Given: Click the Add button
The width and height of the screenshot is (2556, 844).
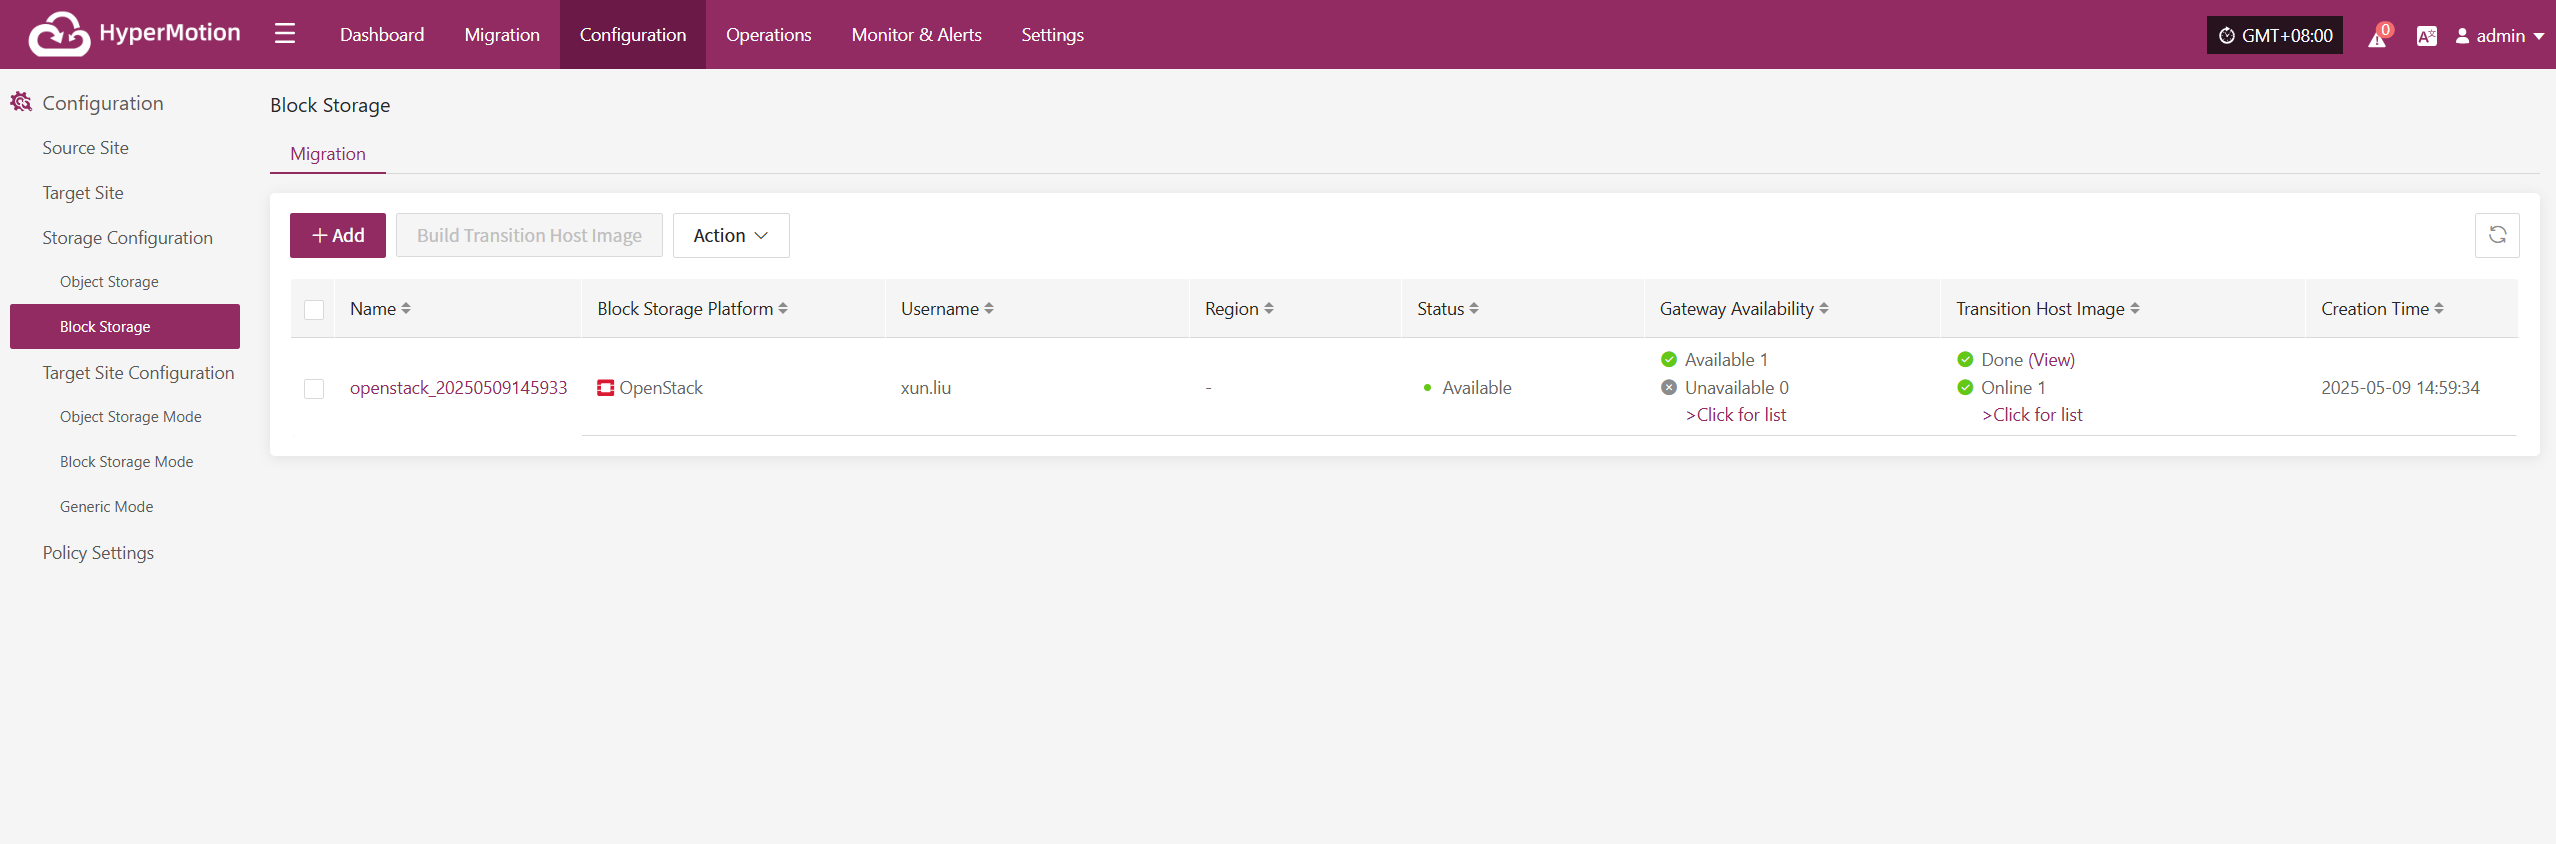Looking at the screenshot, I should point(338,235).
